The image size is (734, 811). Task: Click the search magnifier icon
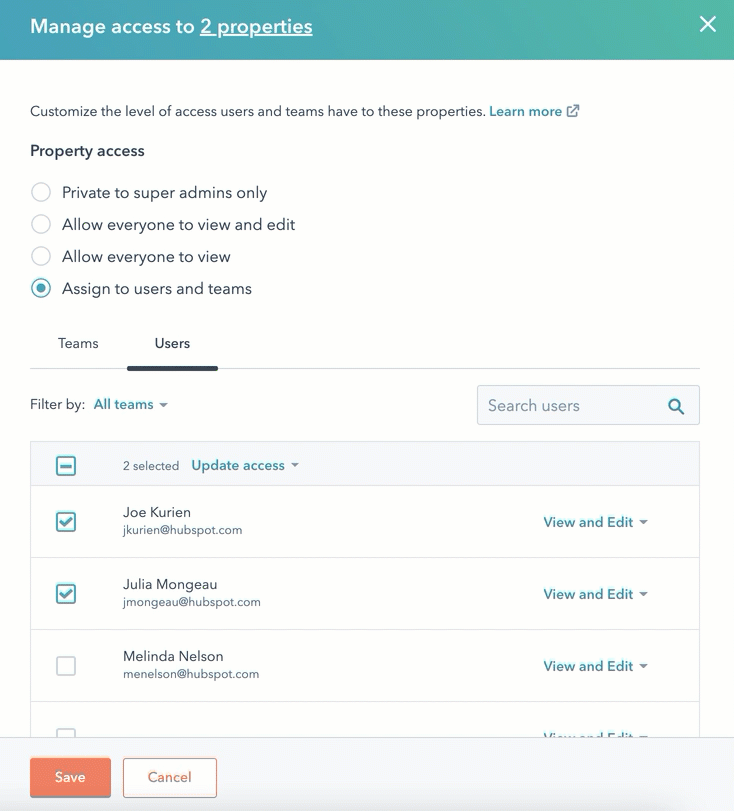[676, 406]
